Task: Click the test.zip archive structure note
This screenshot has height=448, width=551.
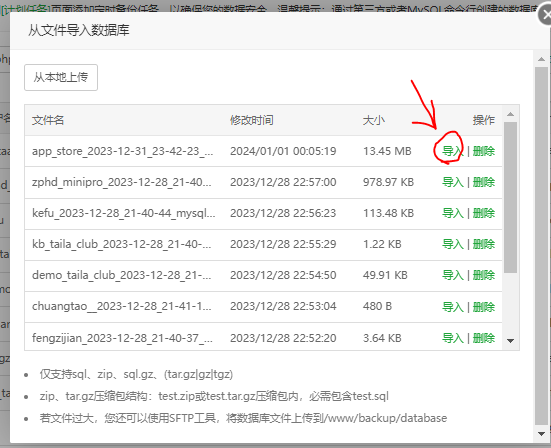Action: (214, 396)
